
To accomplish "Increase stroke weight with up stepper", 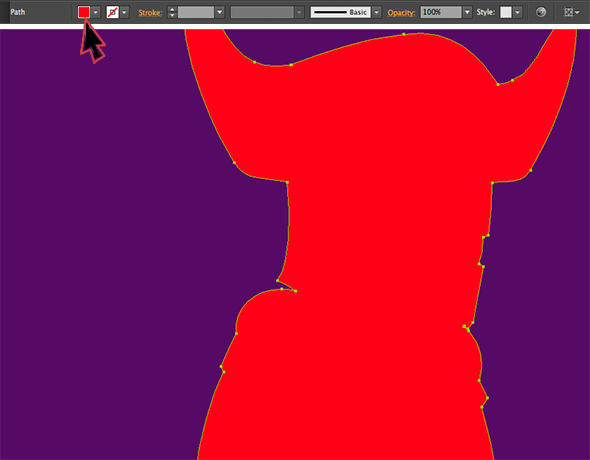I will 172,9.
